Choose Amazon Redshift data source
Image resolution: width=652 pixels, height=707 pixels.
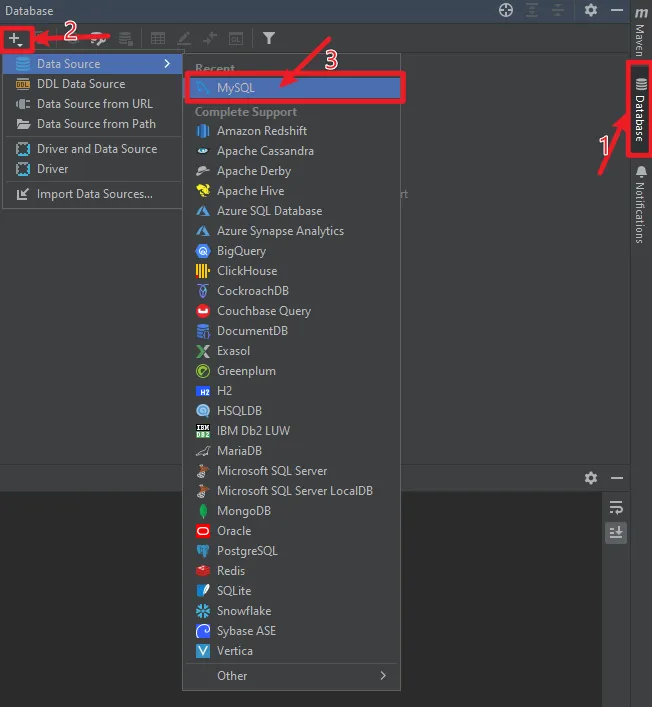tap(291, 131)
